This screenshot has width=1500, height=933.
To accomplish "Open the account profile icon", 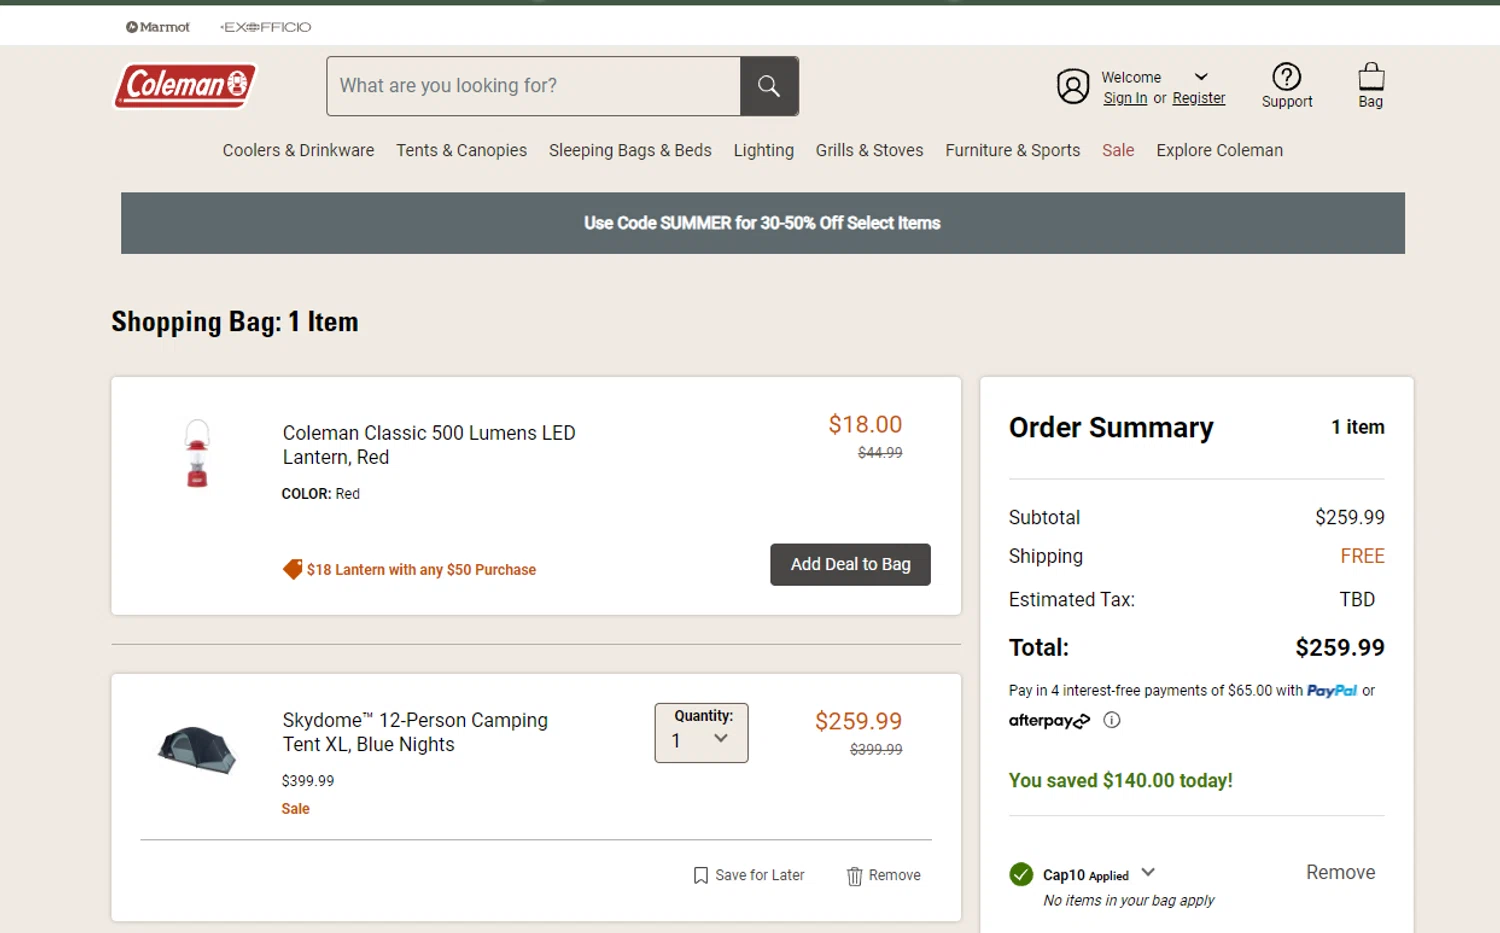I will [x=1073, y=87].
